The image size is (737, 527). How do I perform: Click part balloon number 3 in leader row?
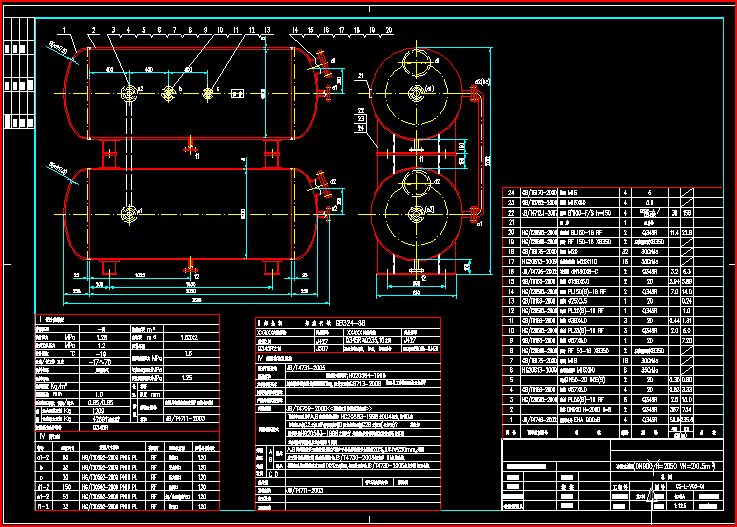[113, 30]
